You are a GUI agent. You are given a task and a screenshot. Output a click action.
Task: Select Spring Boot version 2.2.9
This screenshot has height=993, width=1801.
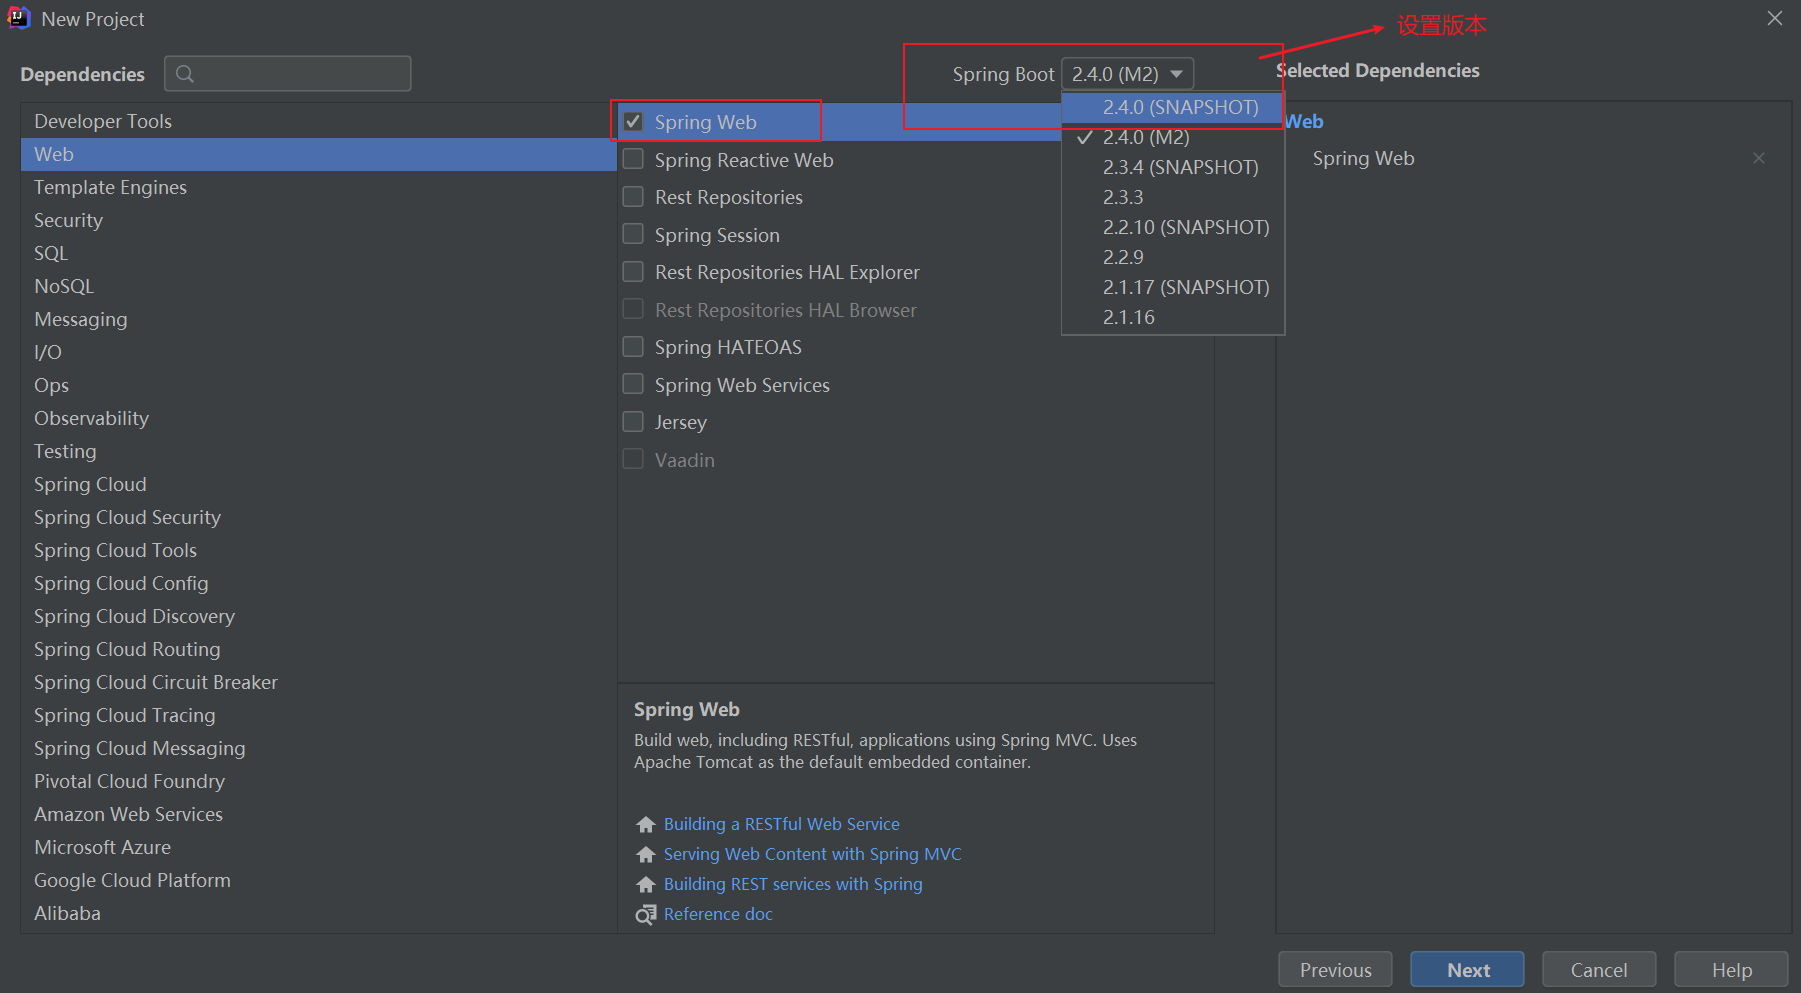(x=1172, y=257)
